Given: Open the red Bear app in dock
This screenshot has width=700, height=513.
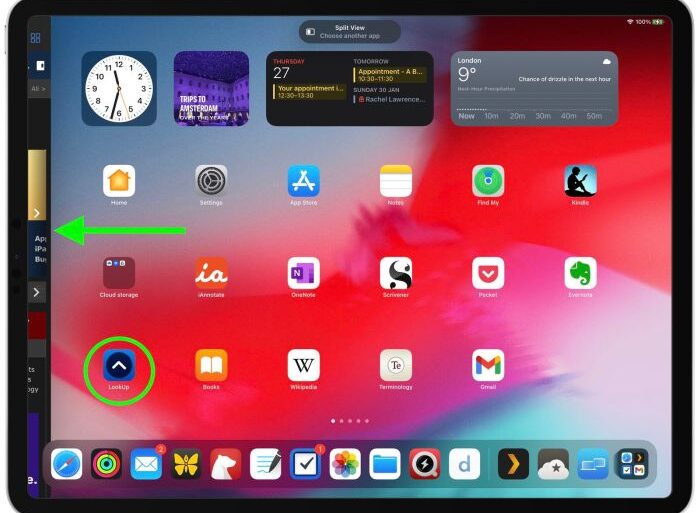Looking at the screenshot, I should click(225, 464).
